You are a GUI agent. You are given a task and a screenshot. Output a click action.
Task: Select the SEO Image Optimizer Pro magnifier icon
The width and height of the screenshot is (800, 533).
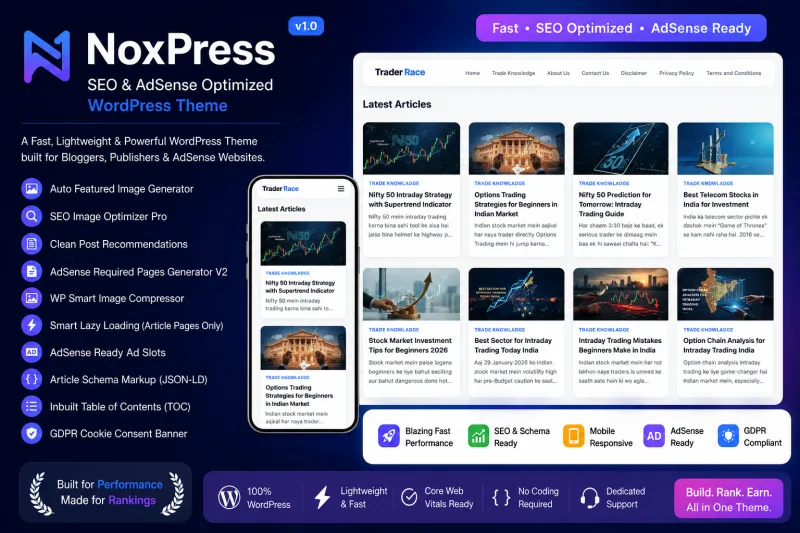coord(32,216)
